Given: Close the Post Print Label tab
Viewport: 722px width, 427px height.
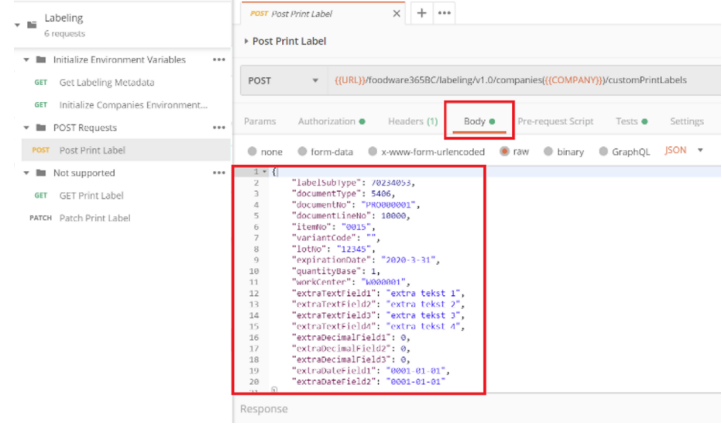Looking at the screenshot, I should click(397, 14).
